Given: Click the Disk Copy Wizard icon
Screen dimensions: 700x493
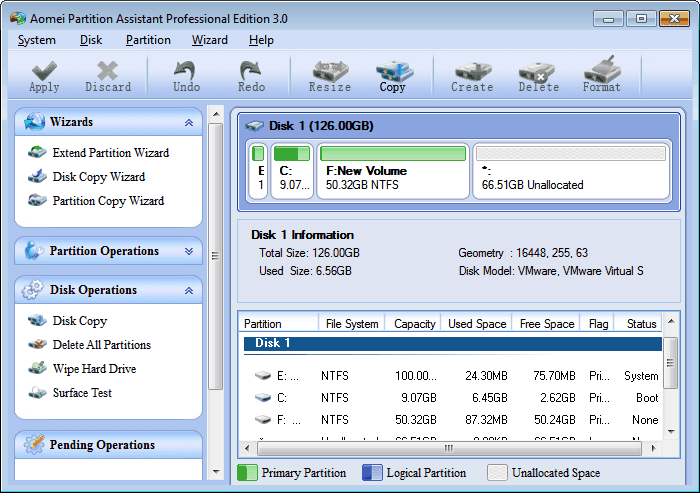Looking at the screenshot, I should 37,176.
